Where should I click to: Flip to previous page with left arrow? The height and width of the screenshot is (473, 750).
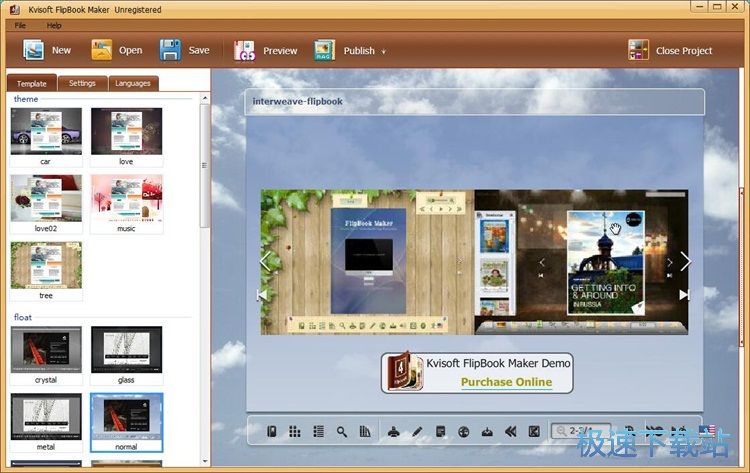(265, 261)
